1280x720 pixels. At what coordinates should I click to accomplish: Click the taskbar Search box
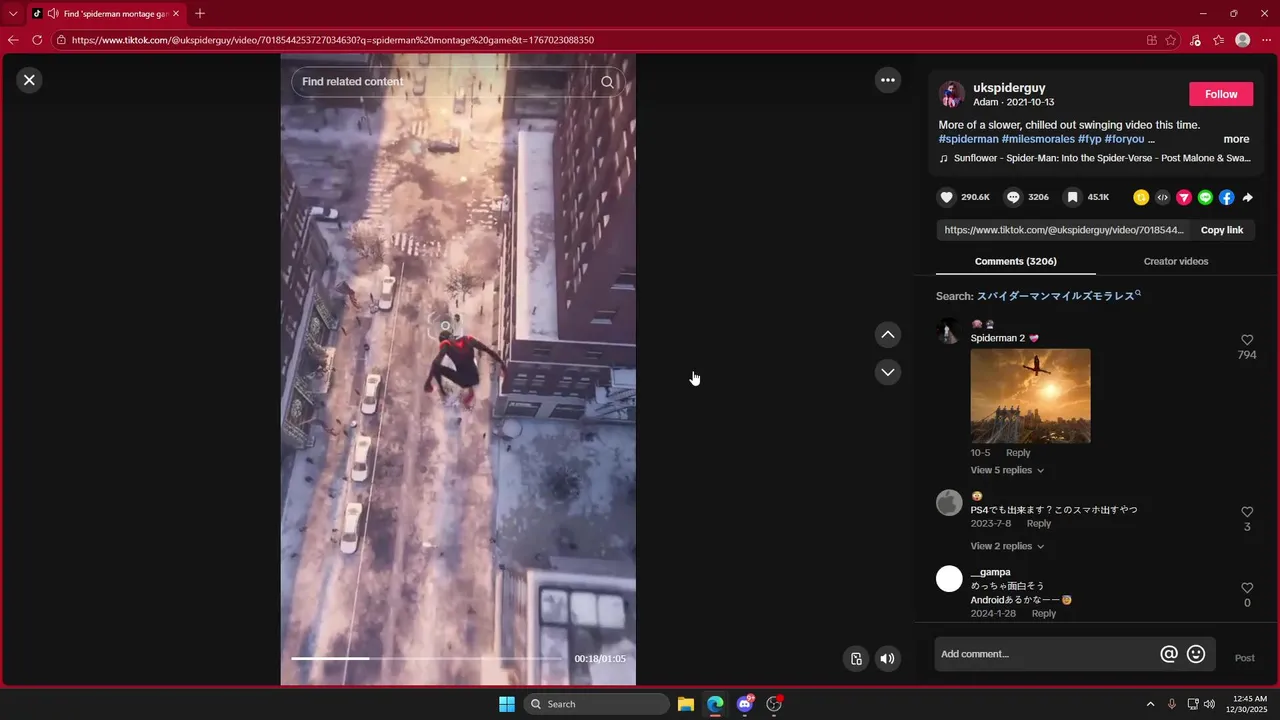597,704
